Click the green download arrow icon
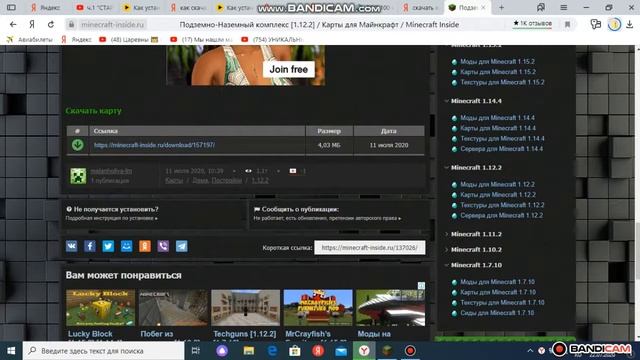 pyautogui.click(x=78, y=145)
